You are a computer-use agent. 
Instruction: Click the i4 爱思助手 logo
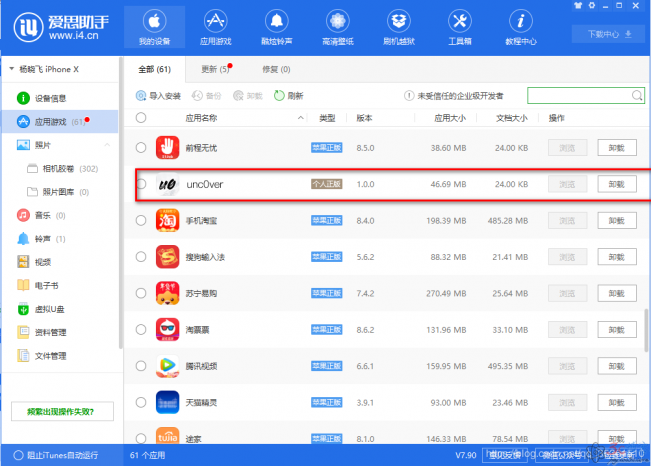tap(61, 27)
